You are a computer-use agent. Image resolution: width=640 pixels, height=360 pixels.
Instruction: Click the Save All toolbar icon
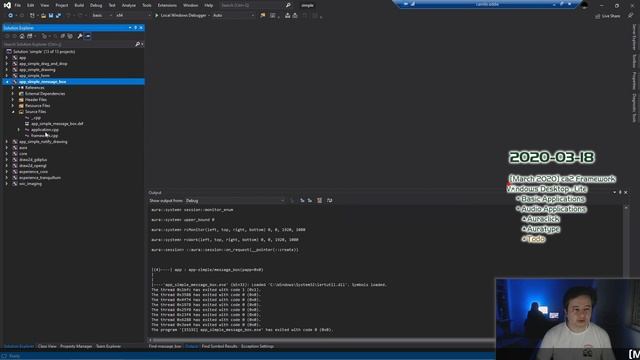click(58, 16)
